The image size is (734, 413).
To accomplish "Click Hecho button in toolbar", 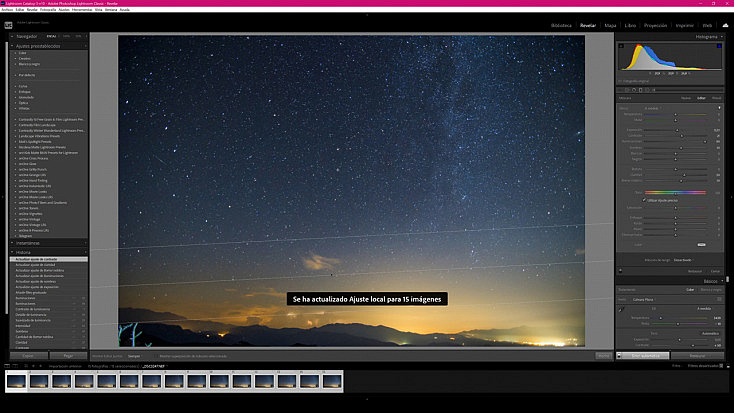I will click(x=604, y=356).
